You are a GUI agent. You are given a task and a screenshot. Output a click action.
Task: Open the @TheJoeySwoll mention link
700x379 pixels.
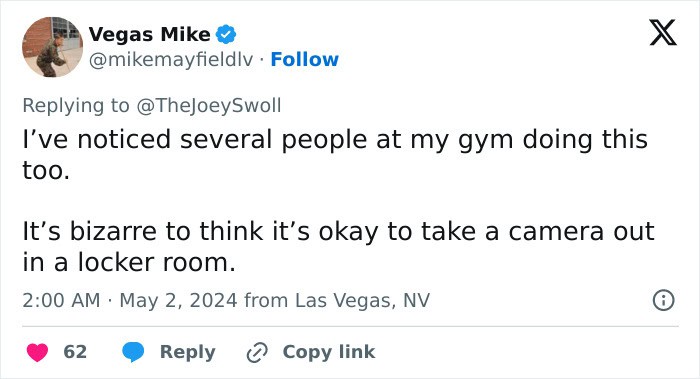click(x=208, y=106)
